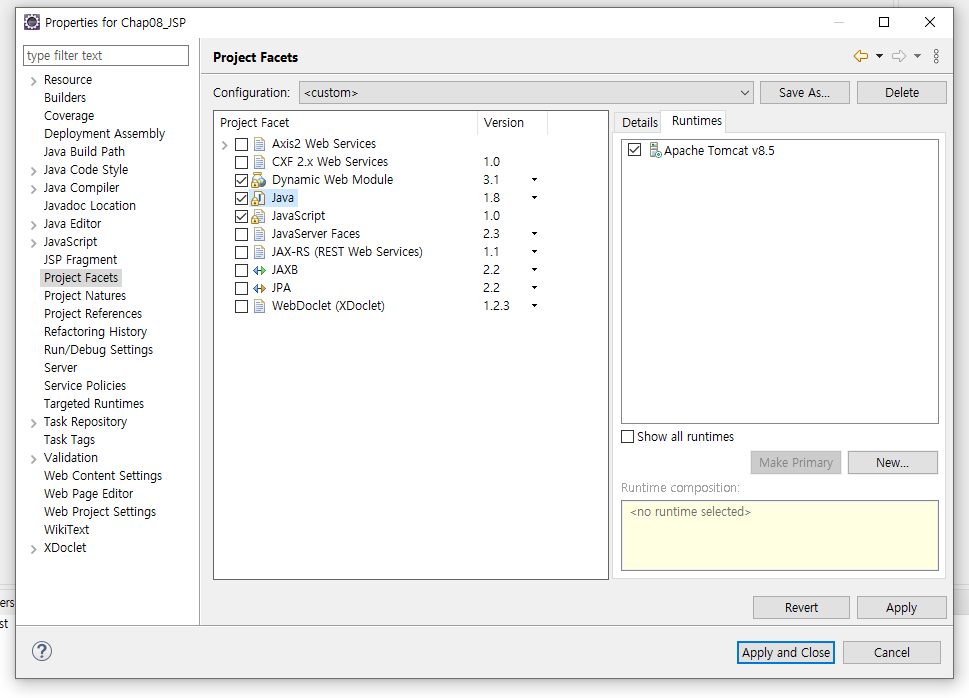Click the JAXB facet icon

click(x=260, y=270)
